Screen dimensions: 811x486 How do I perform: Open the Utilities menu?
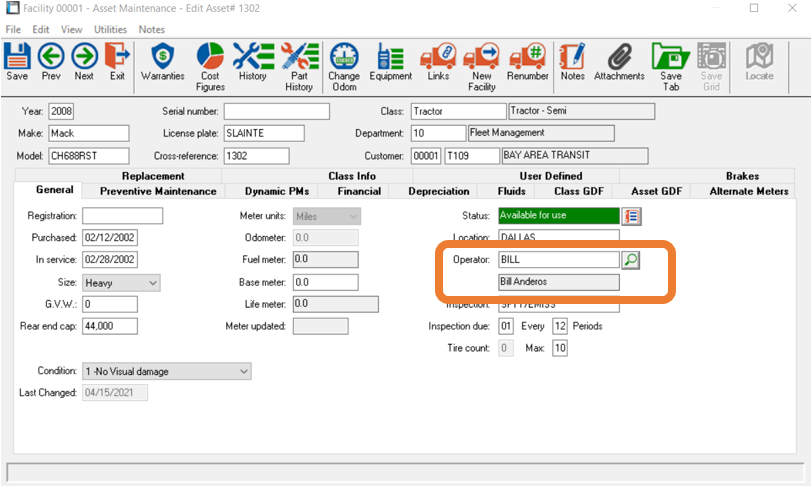pyautogui.click(x=110, y=30)
